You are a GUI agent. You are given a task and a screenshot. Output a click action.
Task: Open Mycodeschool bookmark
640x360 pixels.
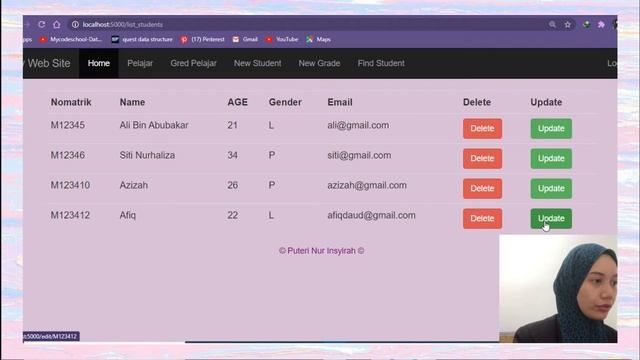71,40
